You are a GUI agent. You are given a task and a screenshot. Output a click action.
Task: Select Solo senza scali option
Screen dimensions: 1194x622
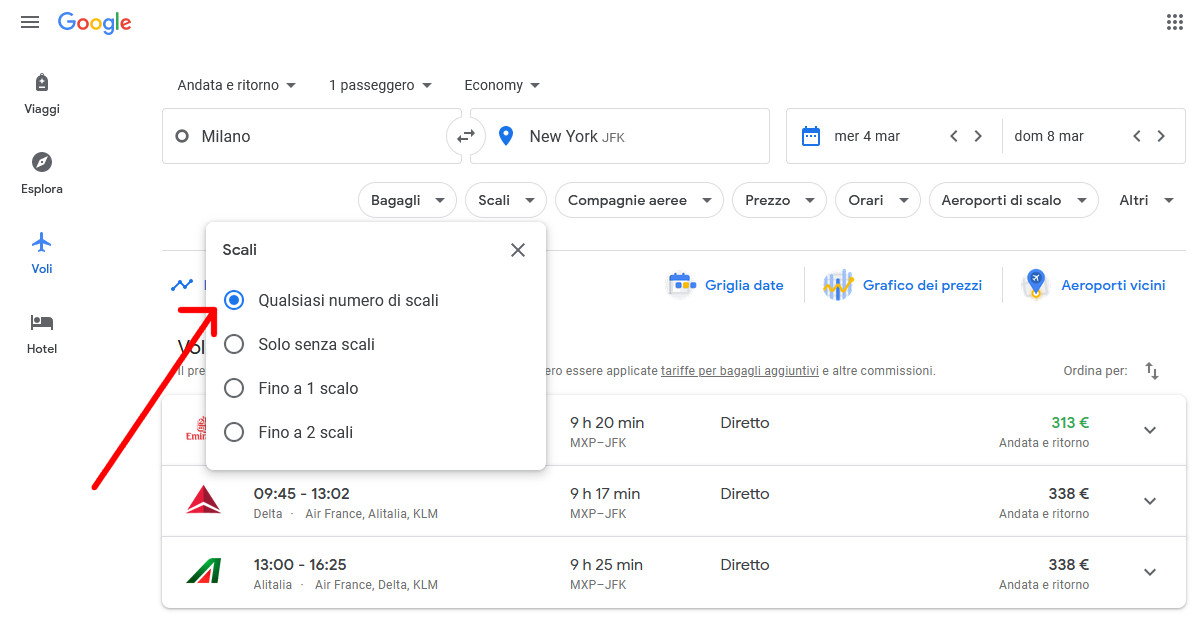[x=234, y=344]
